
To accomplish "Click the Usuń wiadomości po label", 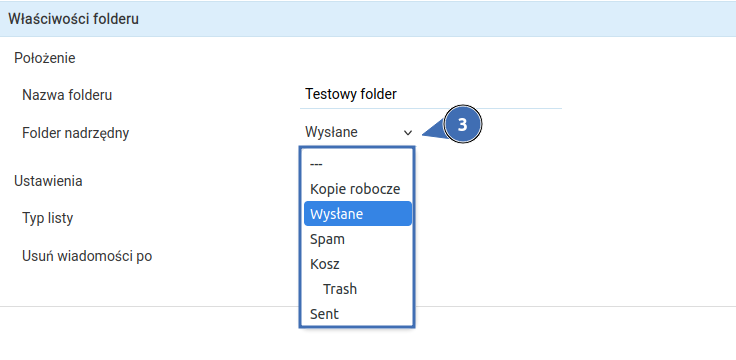I will click(x=87, y=256).
